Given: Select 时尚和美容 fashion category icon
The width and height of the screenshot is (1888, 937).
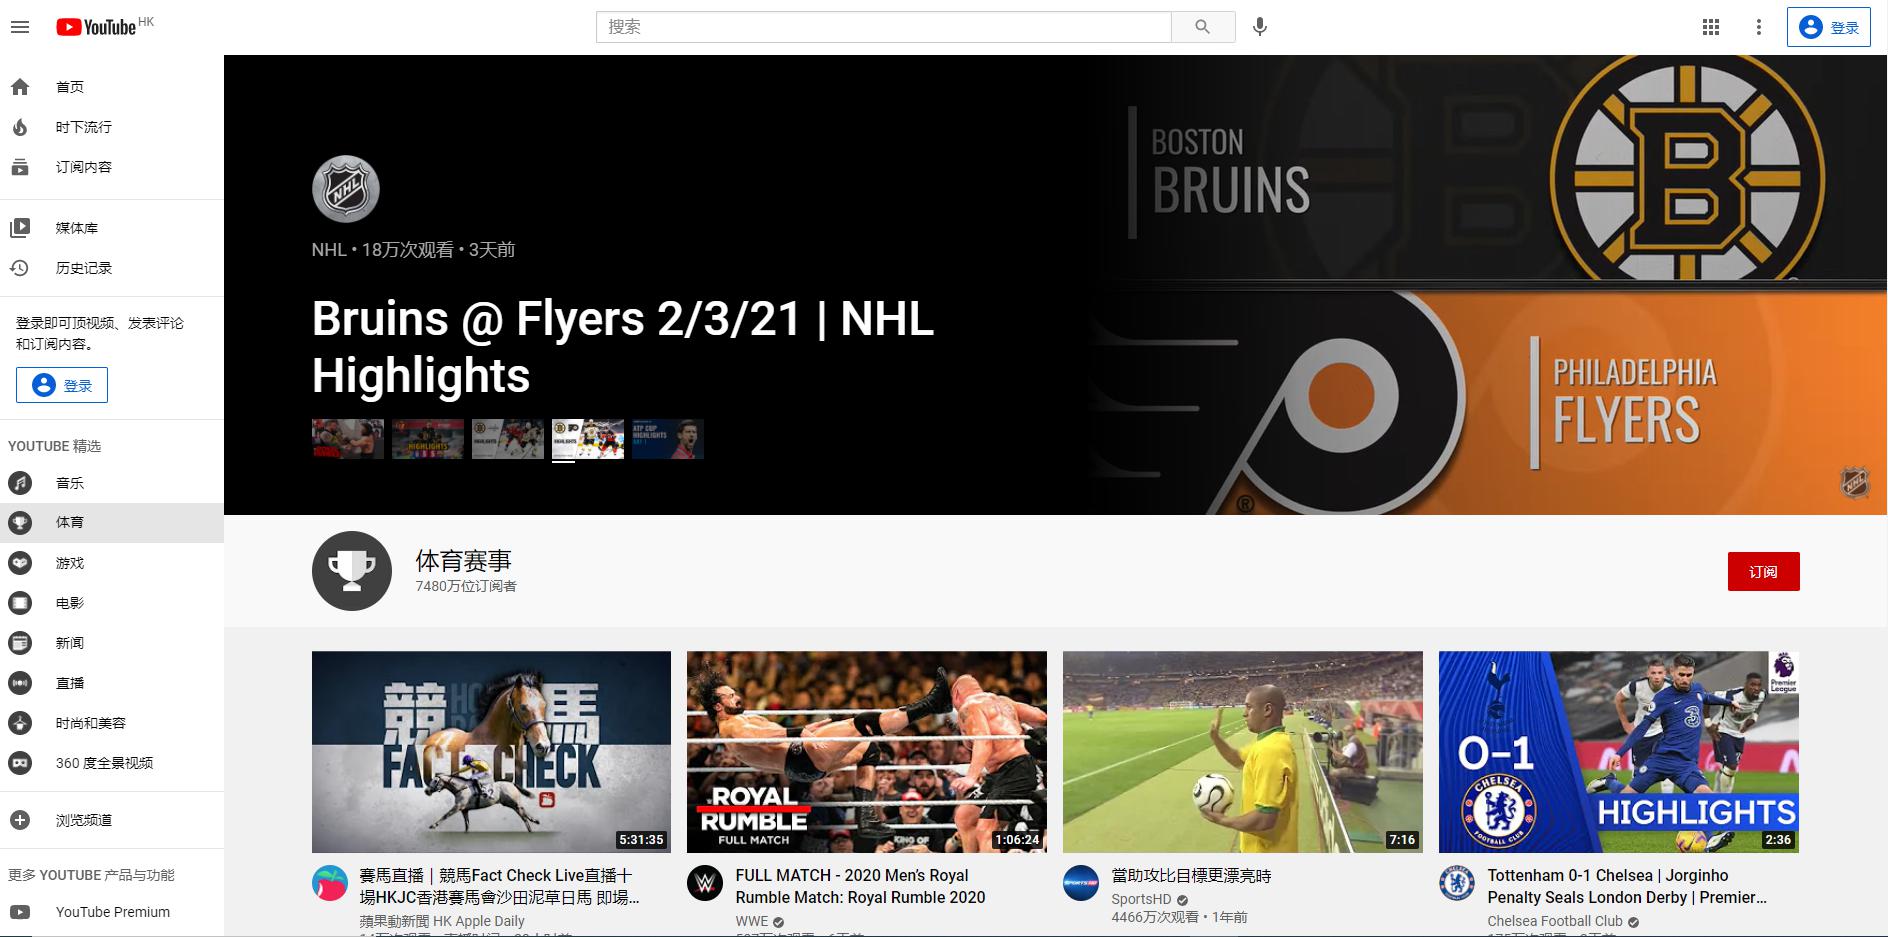Looking at the screenshot, I should click(20, 723).
